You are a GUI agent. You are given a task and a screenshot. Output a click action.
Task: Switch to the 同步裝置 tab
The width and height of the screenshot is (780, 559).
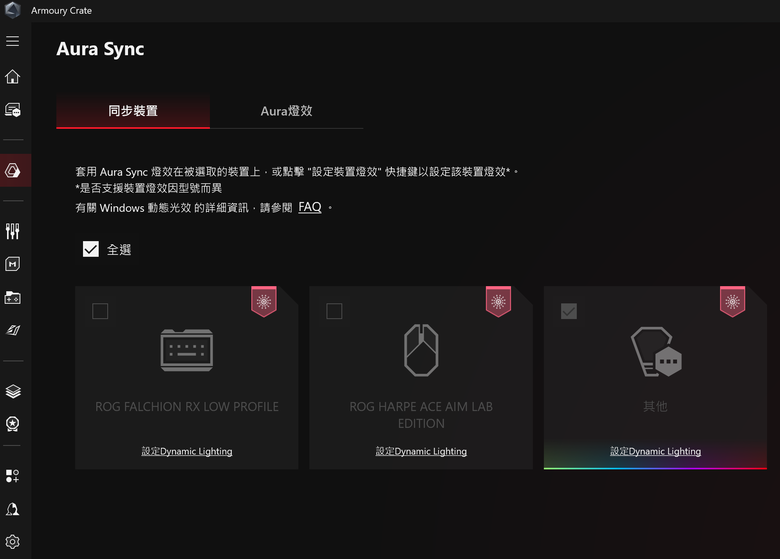pyautogui.click(x=133, y=111)
